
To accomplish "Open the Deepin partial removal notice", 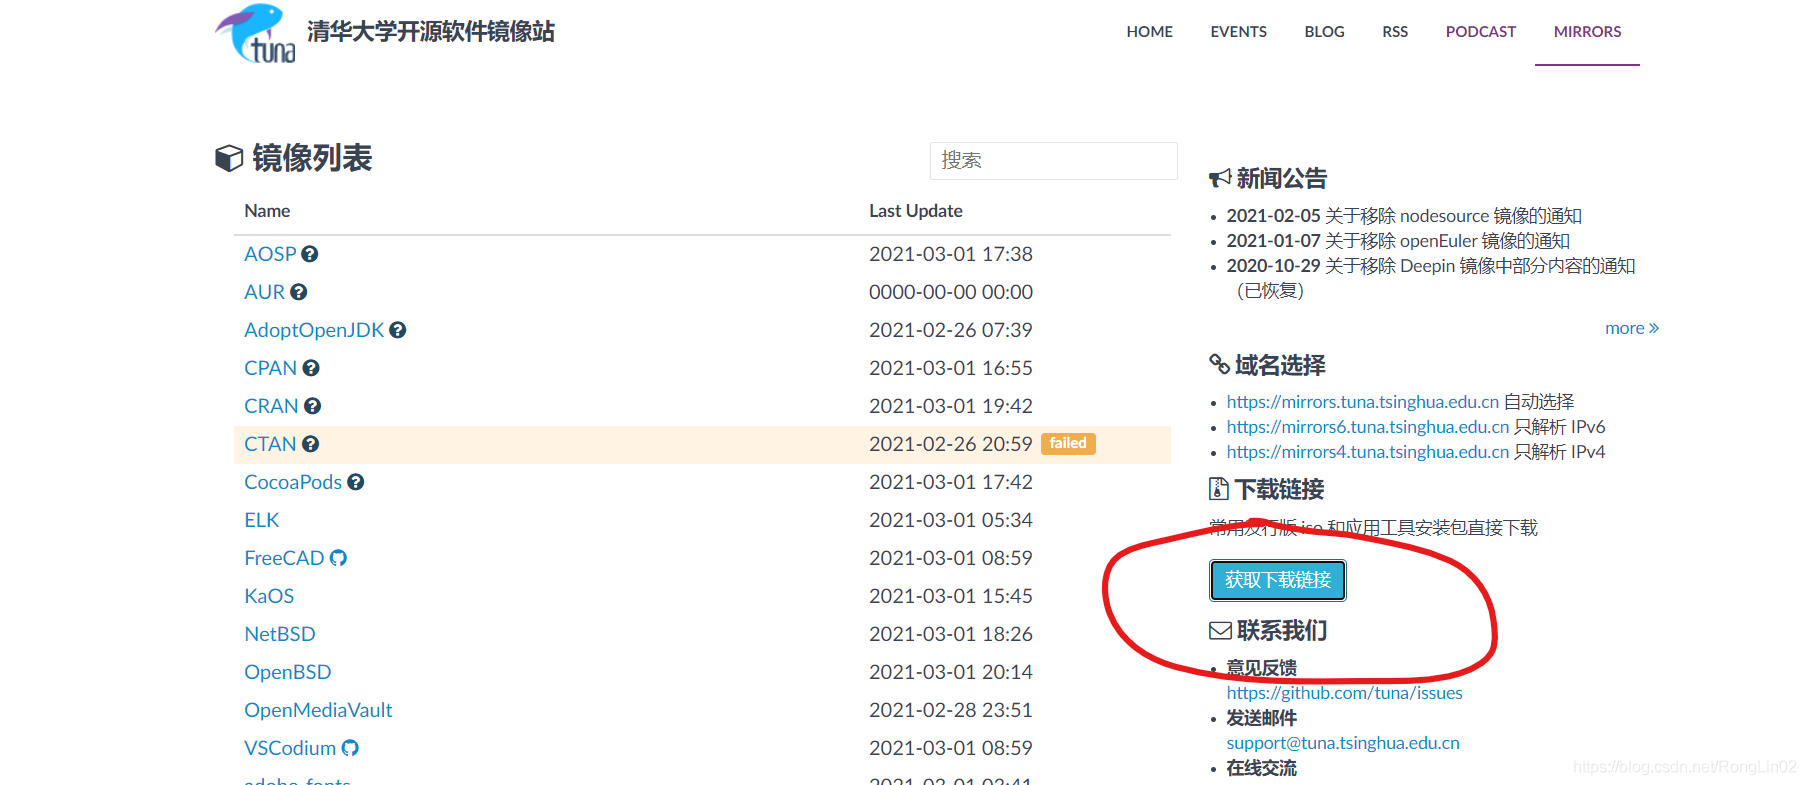I will [1431, 278].
